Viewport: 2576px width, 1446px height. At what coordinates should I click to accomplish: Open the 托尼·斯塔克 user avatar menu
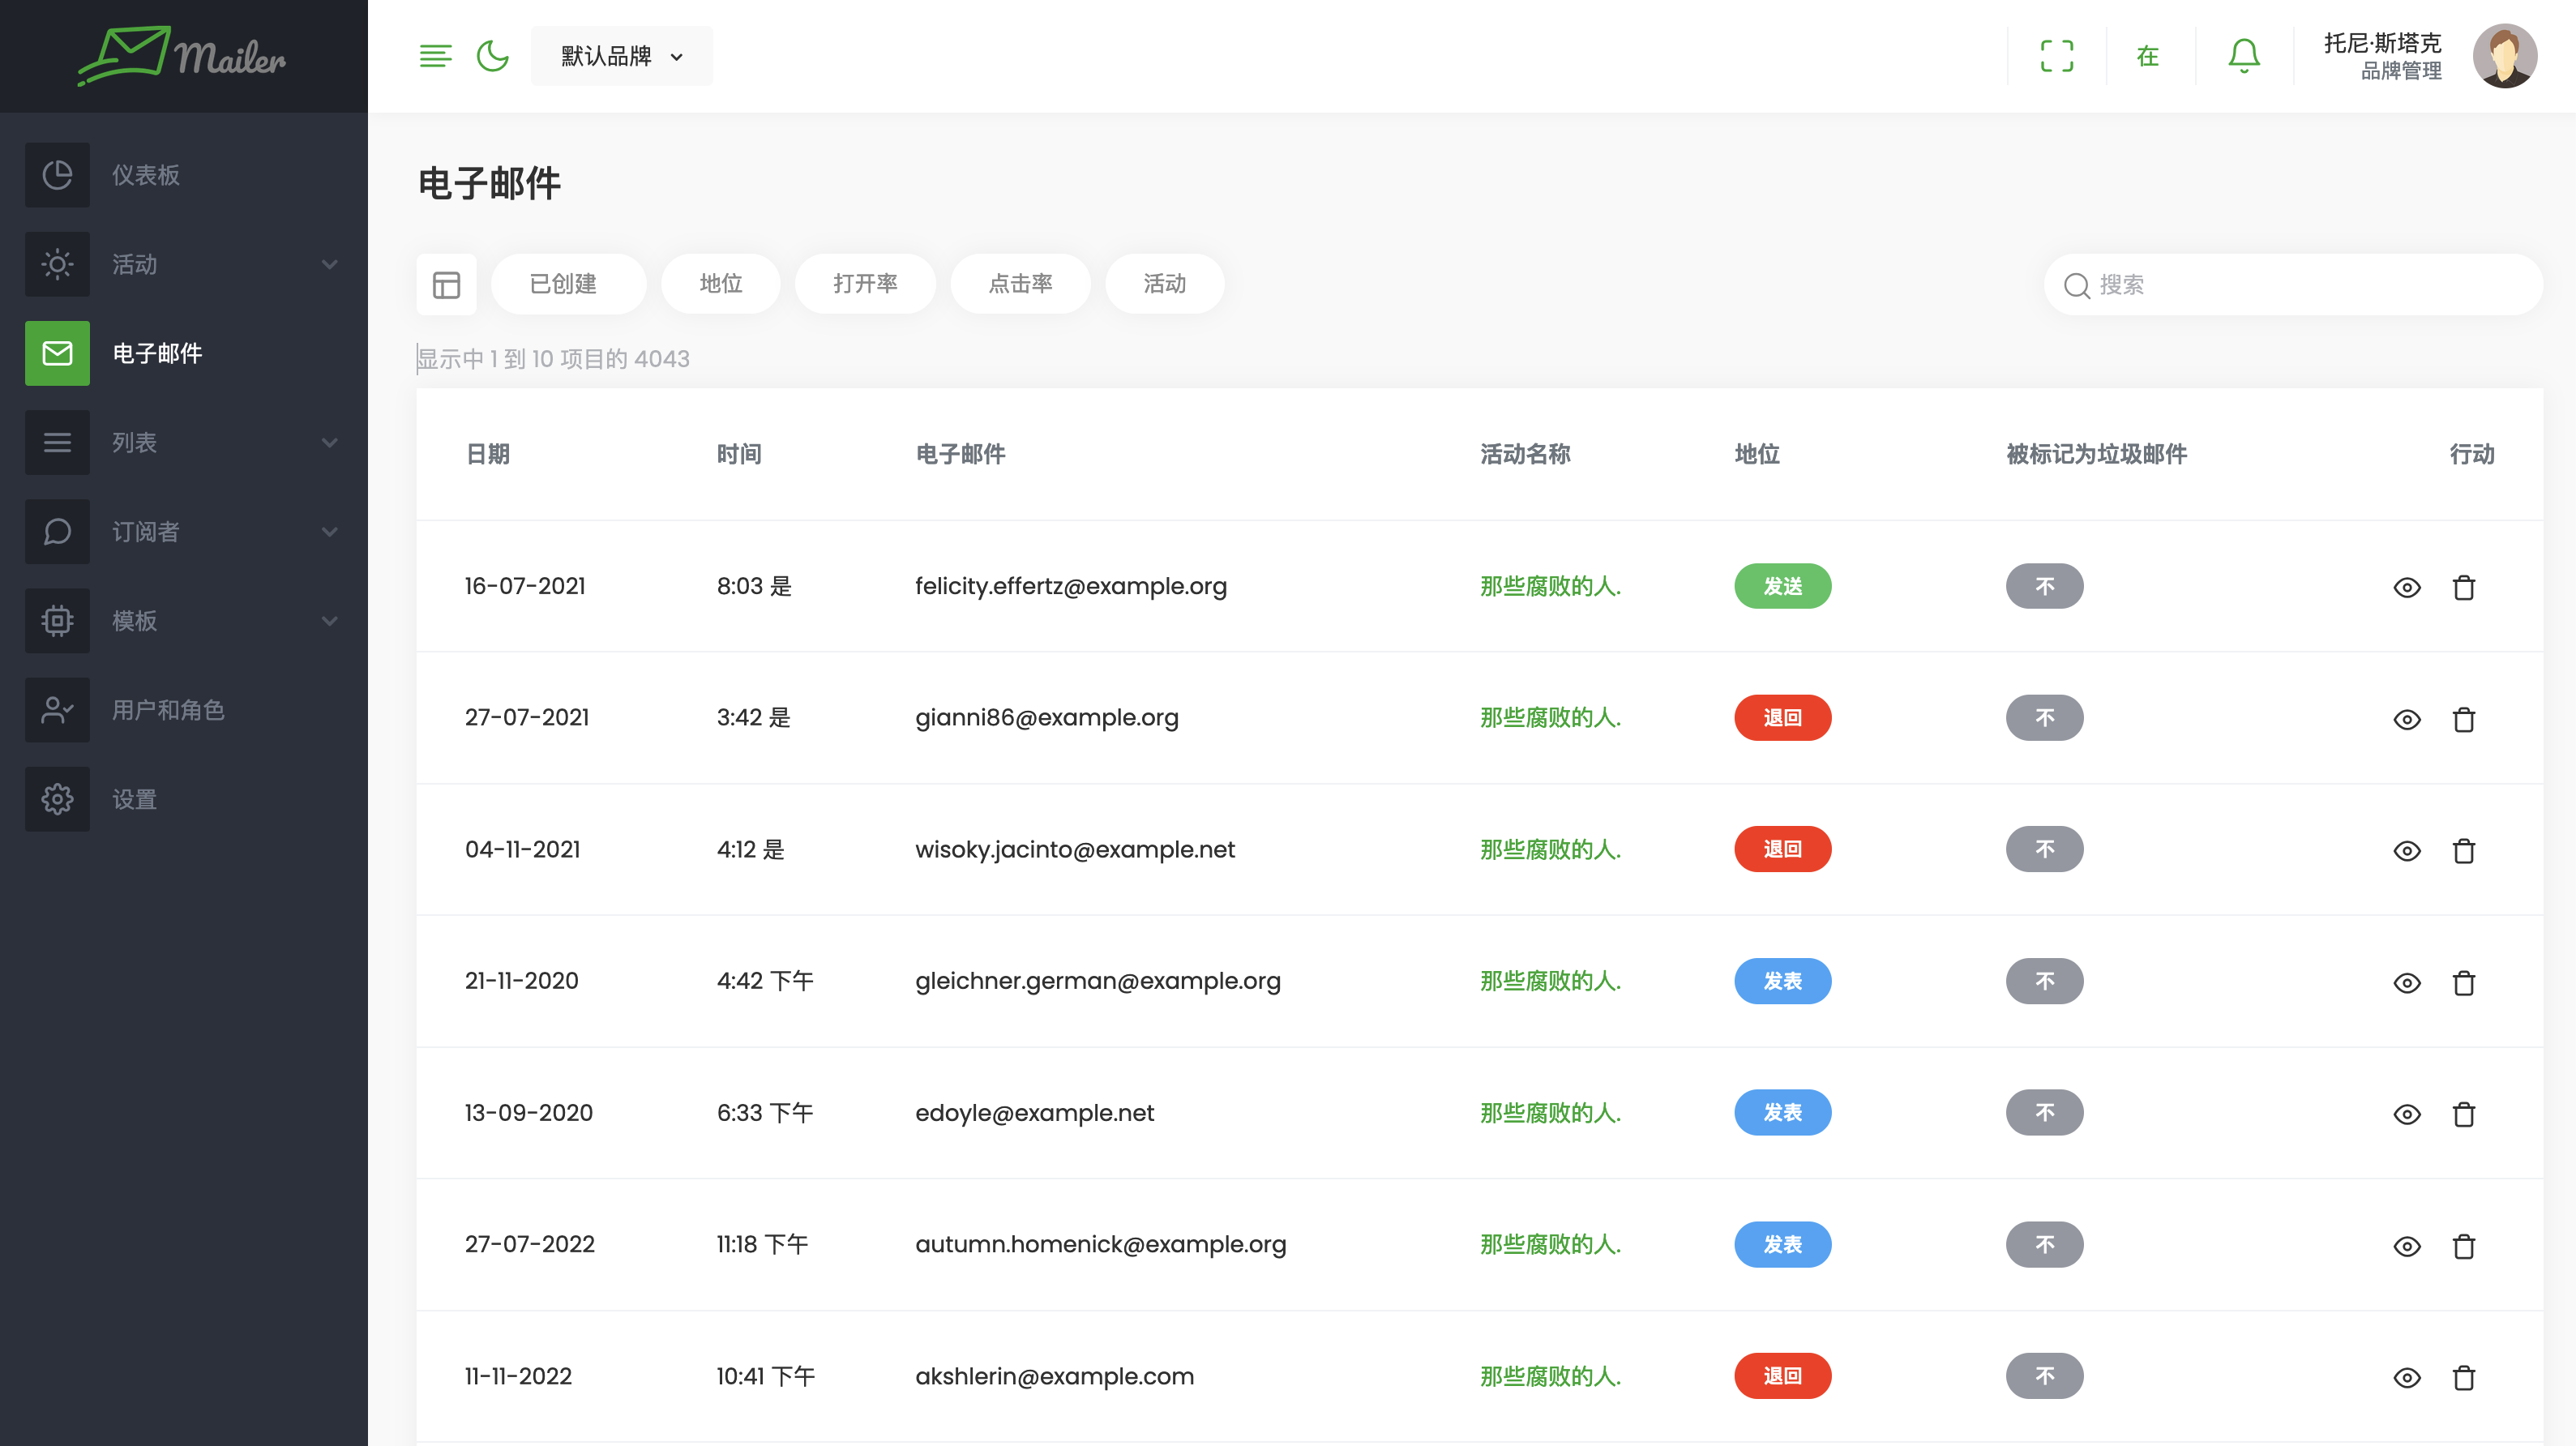(x=2504, y=56)
